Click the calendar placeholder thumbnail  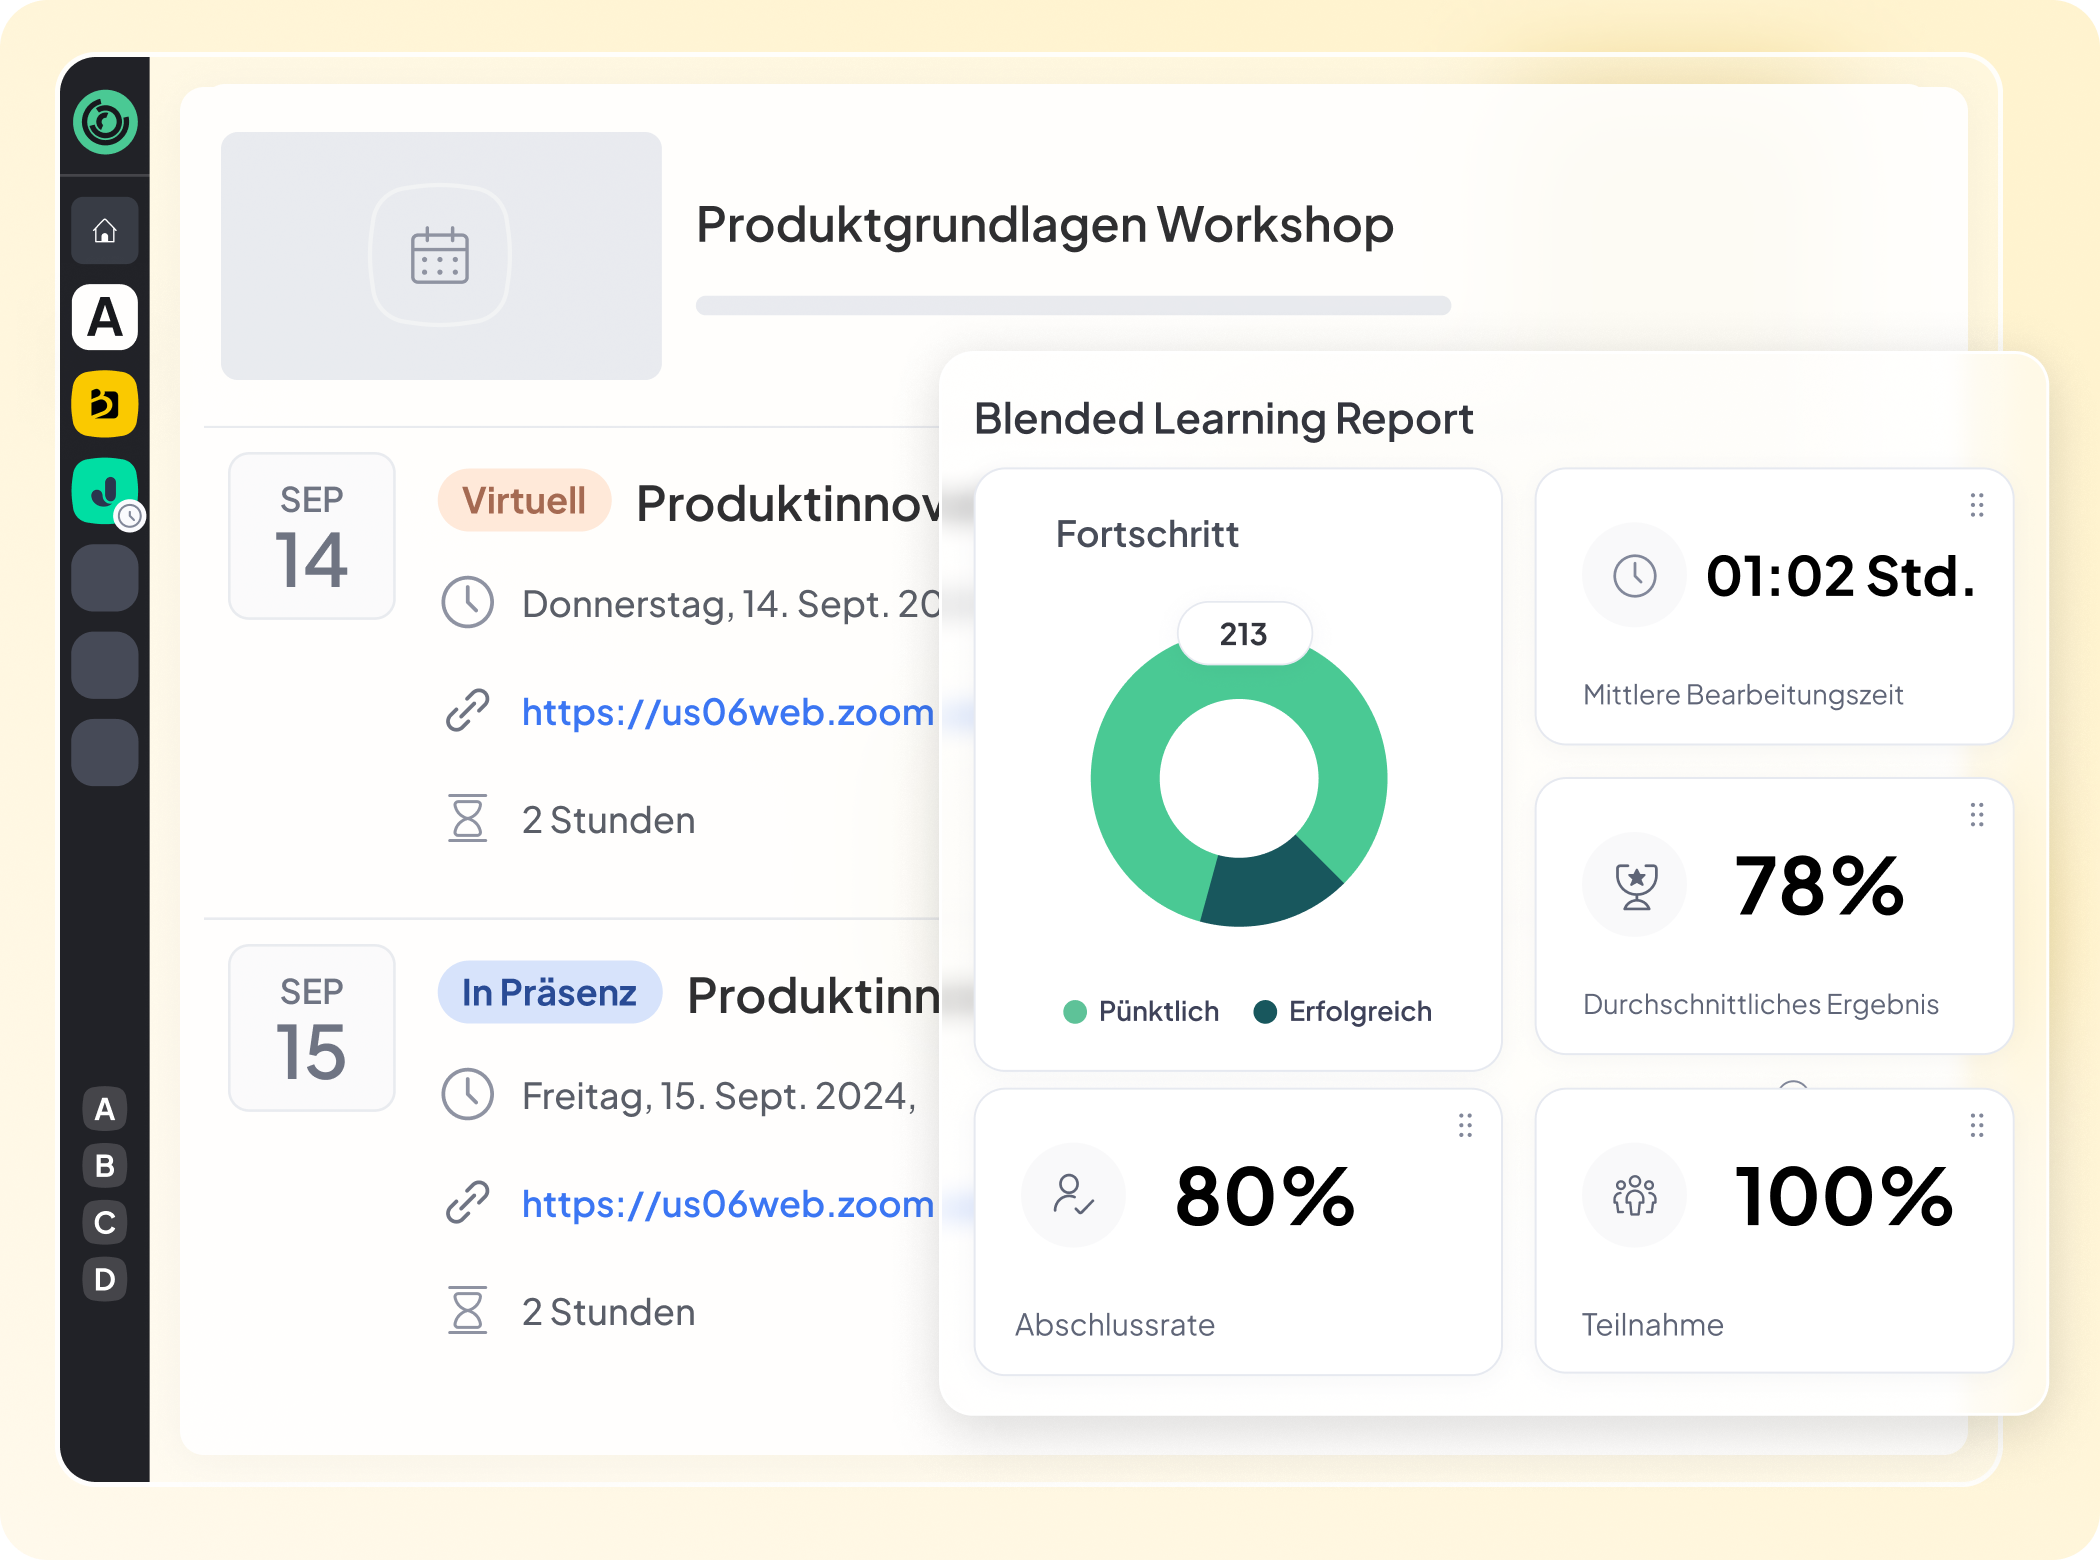click(x=441, y=256)
